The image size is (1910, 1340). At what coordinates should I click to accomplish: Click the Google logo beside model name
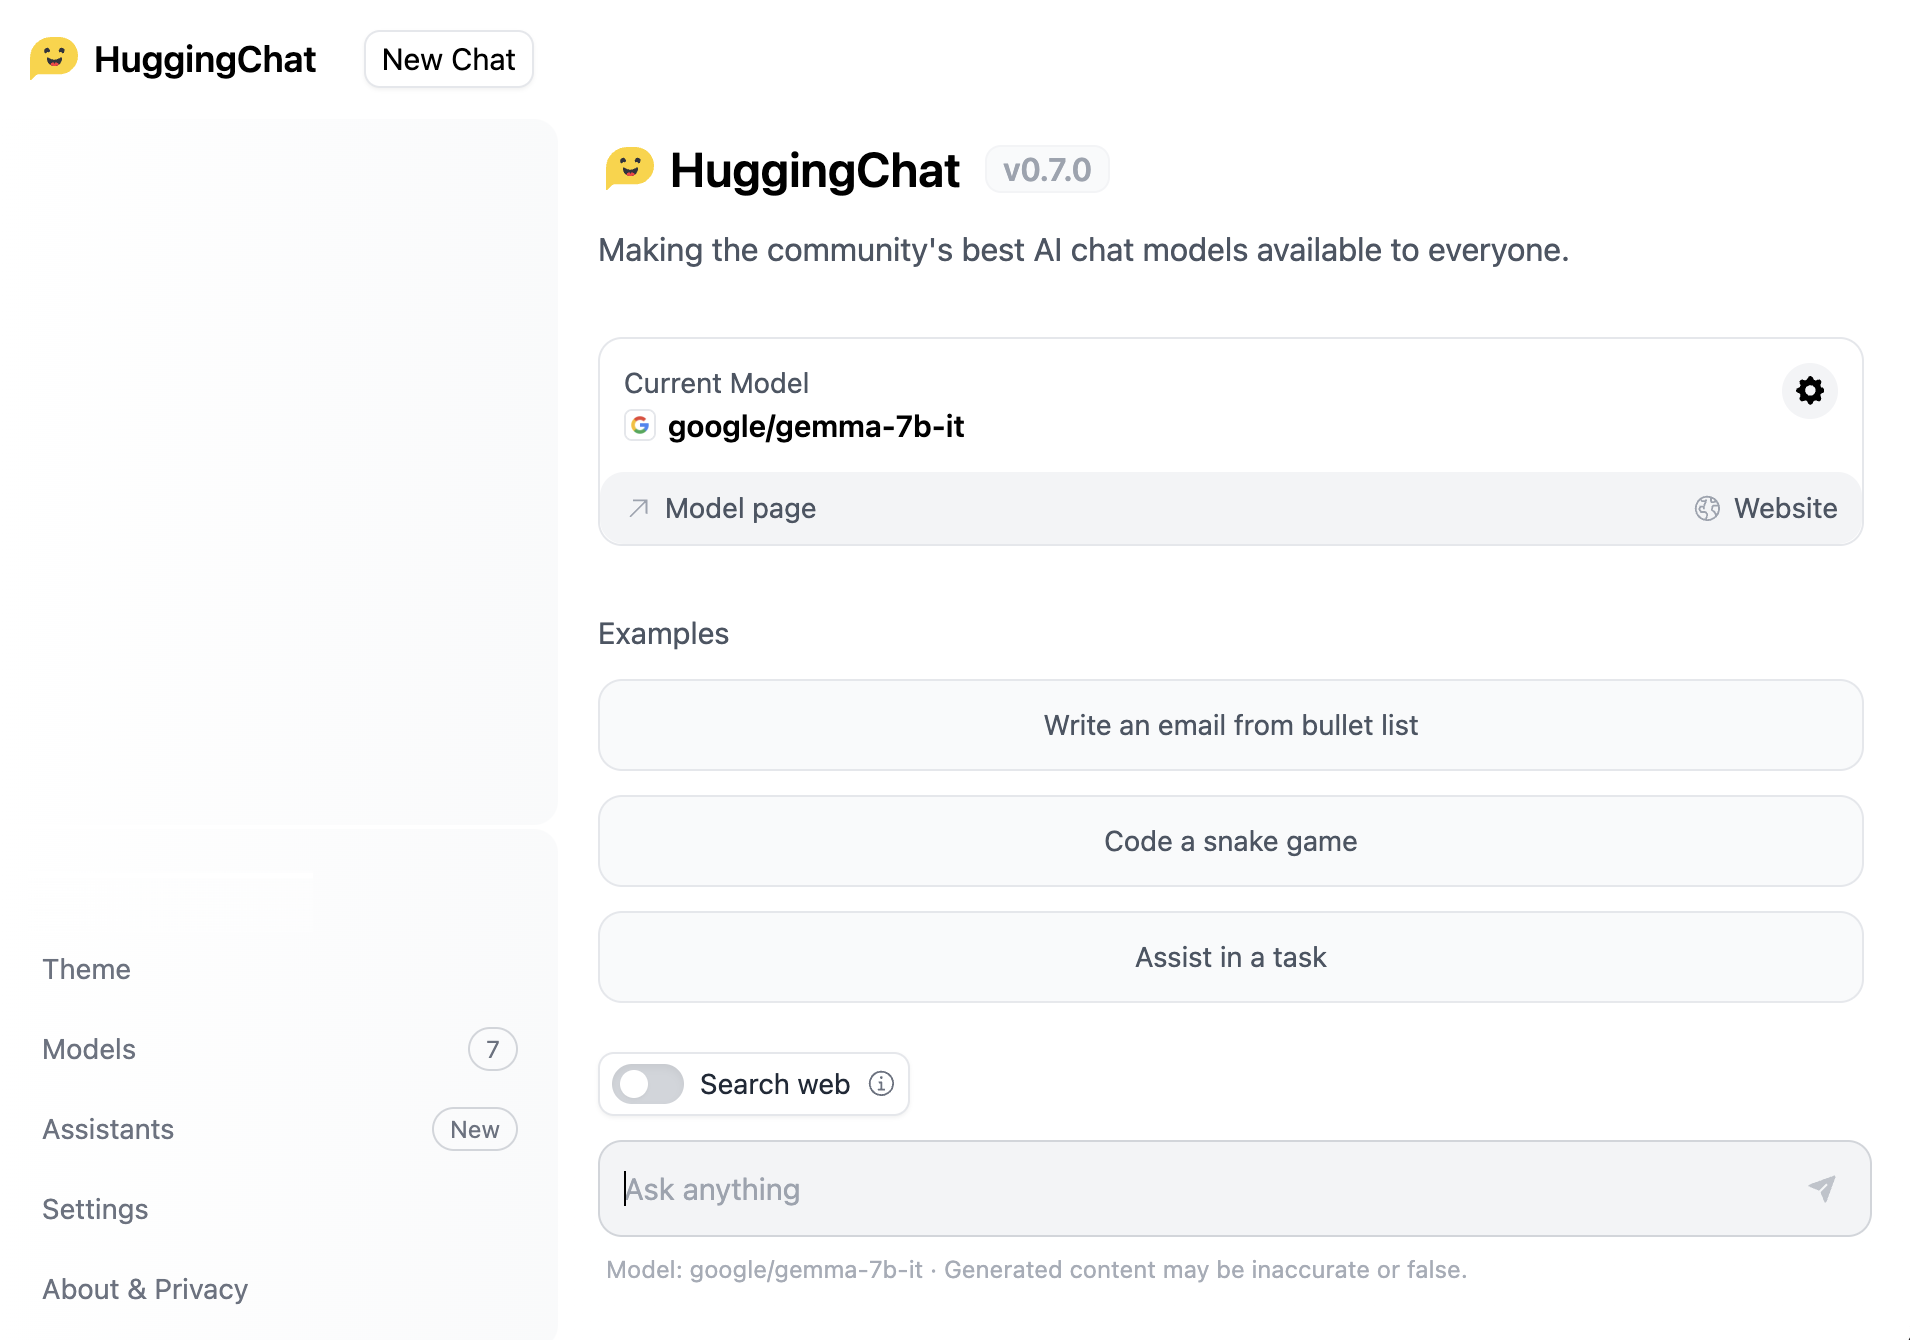(640, 426)
